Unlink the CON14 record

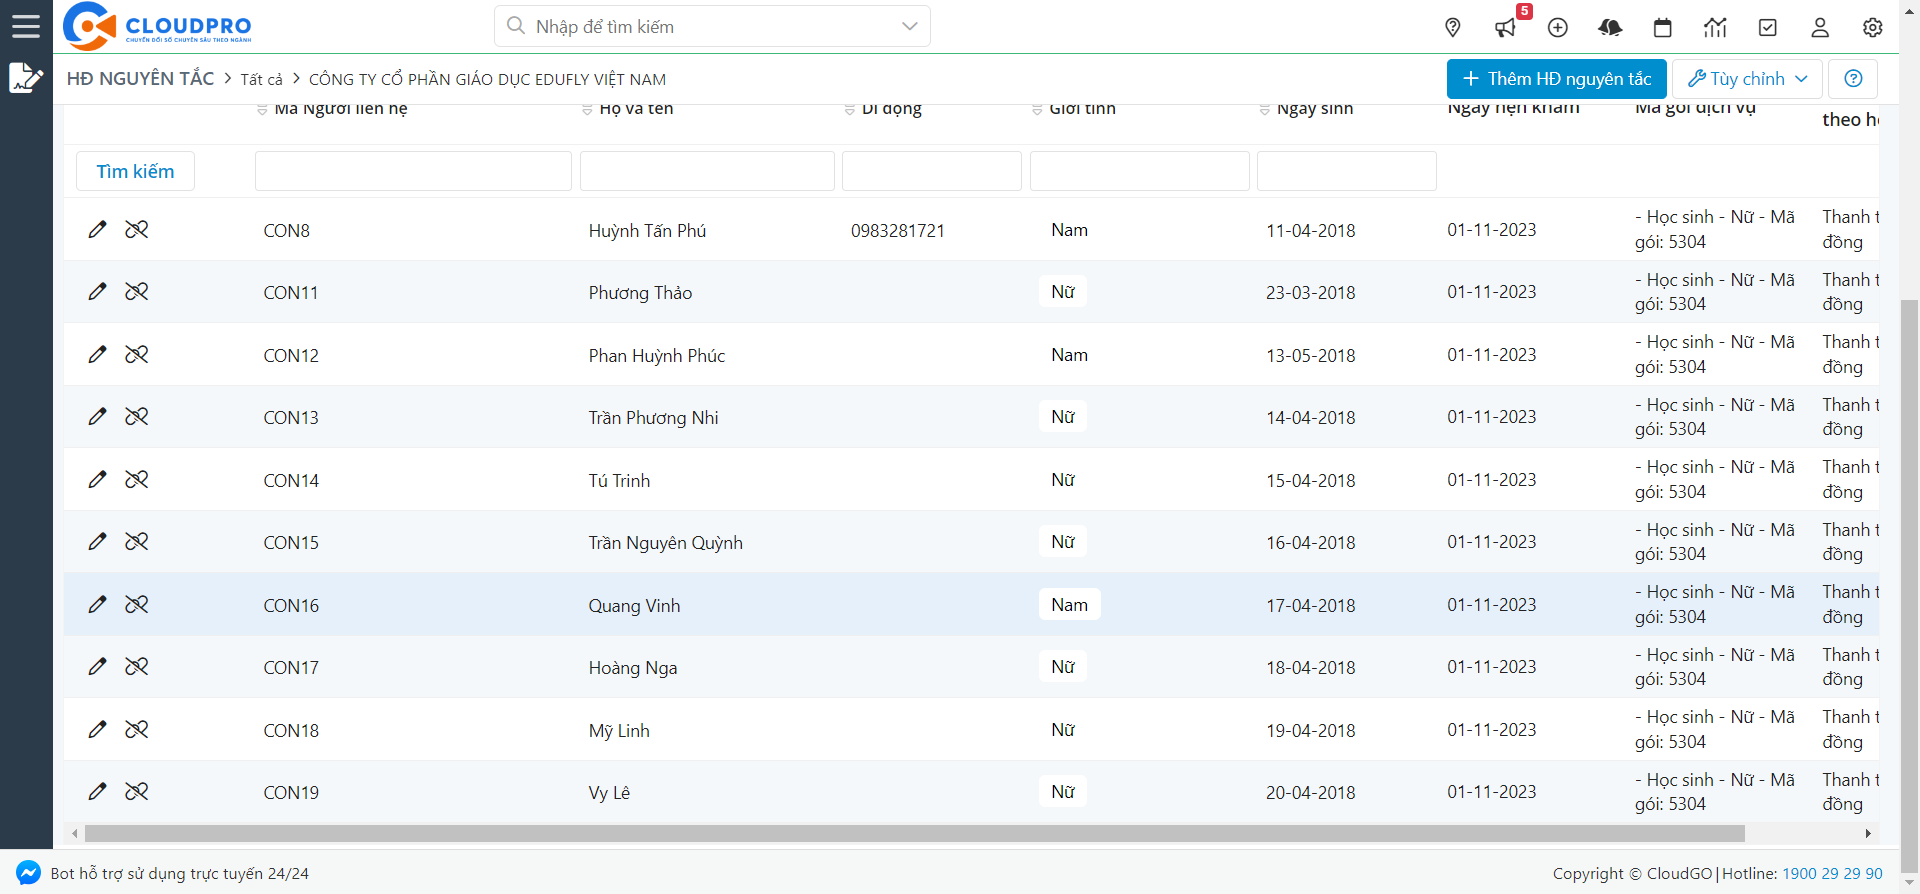[137, 479]
